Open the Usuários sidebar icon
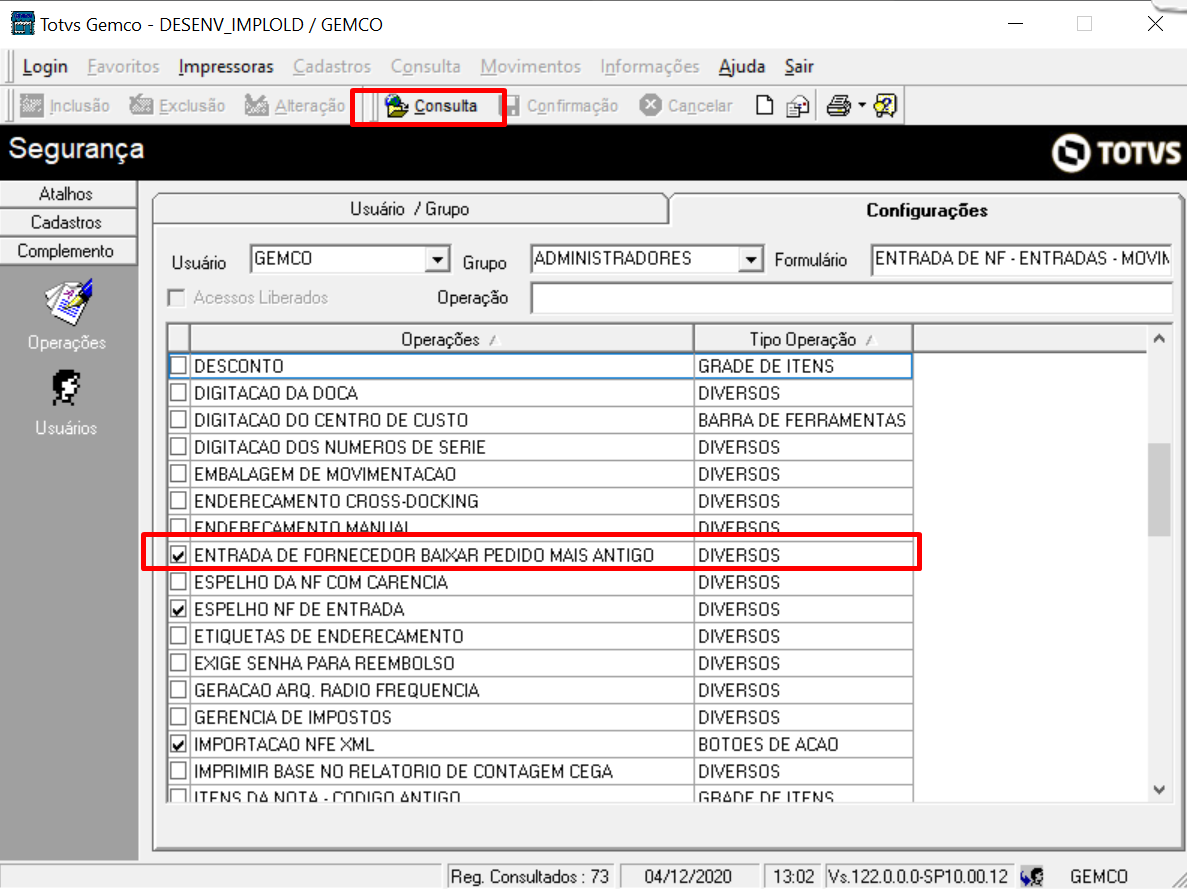The width and height of the screenshot is (1187, 889). [x=66, y=388]
